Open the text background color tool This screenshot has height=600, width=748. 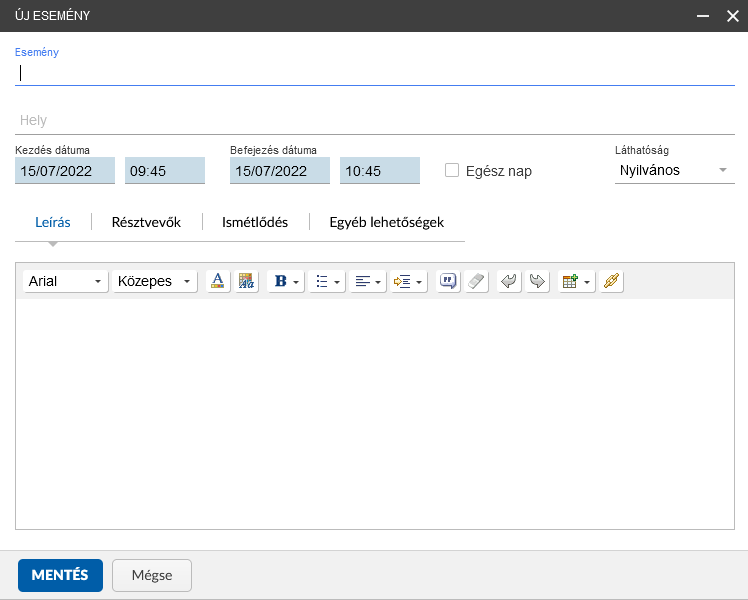tap(246, 281)
